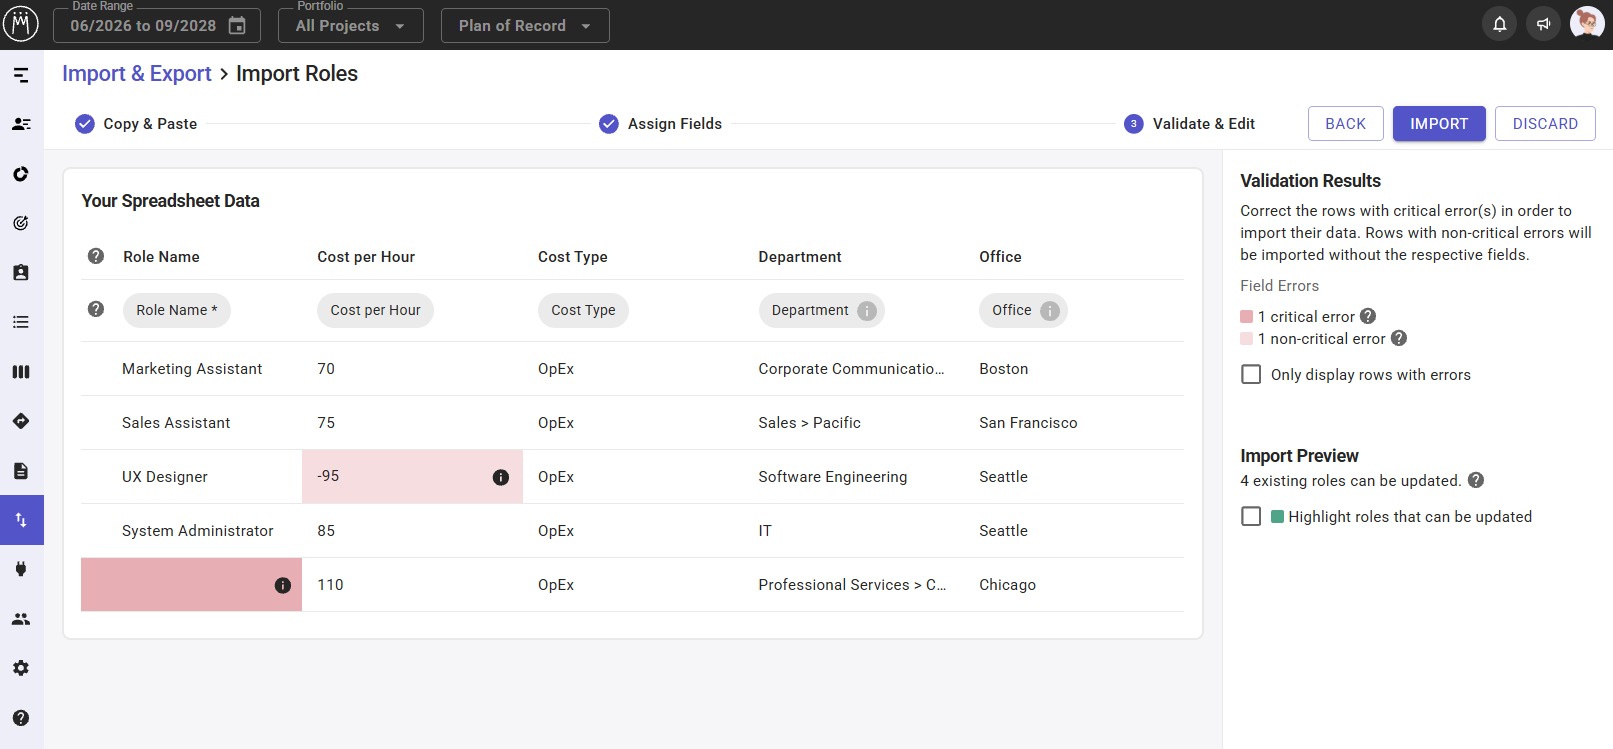The height and width of the screenshot is (749, 1613).
Task: Expand the Plan of Record dropdown
Action: (x=525, y=26)
